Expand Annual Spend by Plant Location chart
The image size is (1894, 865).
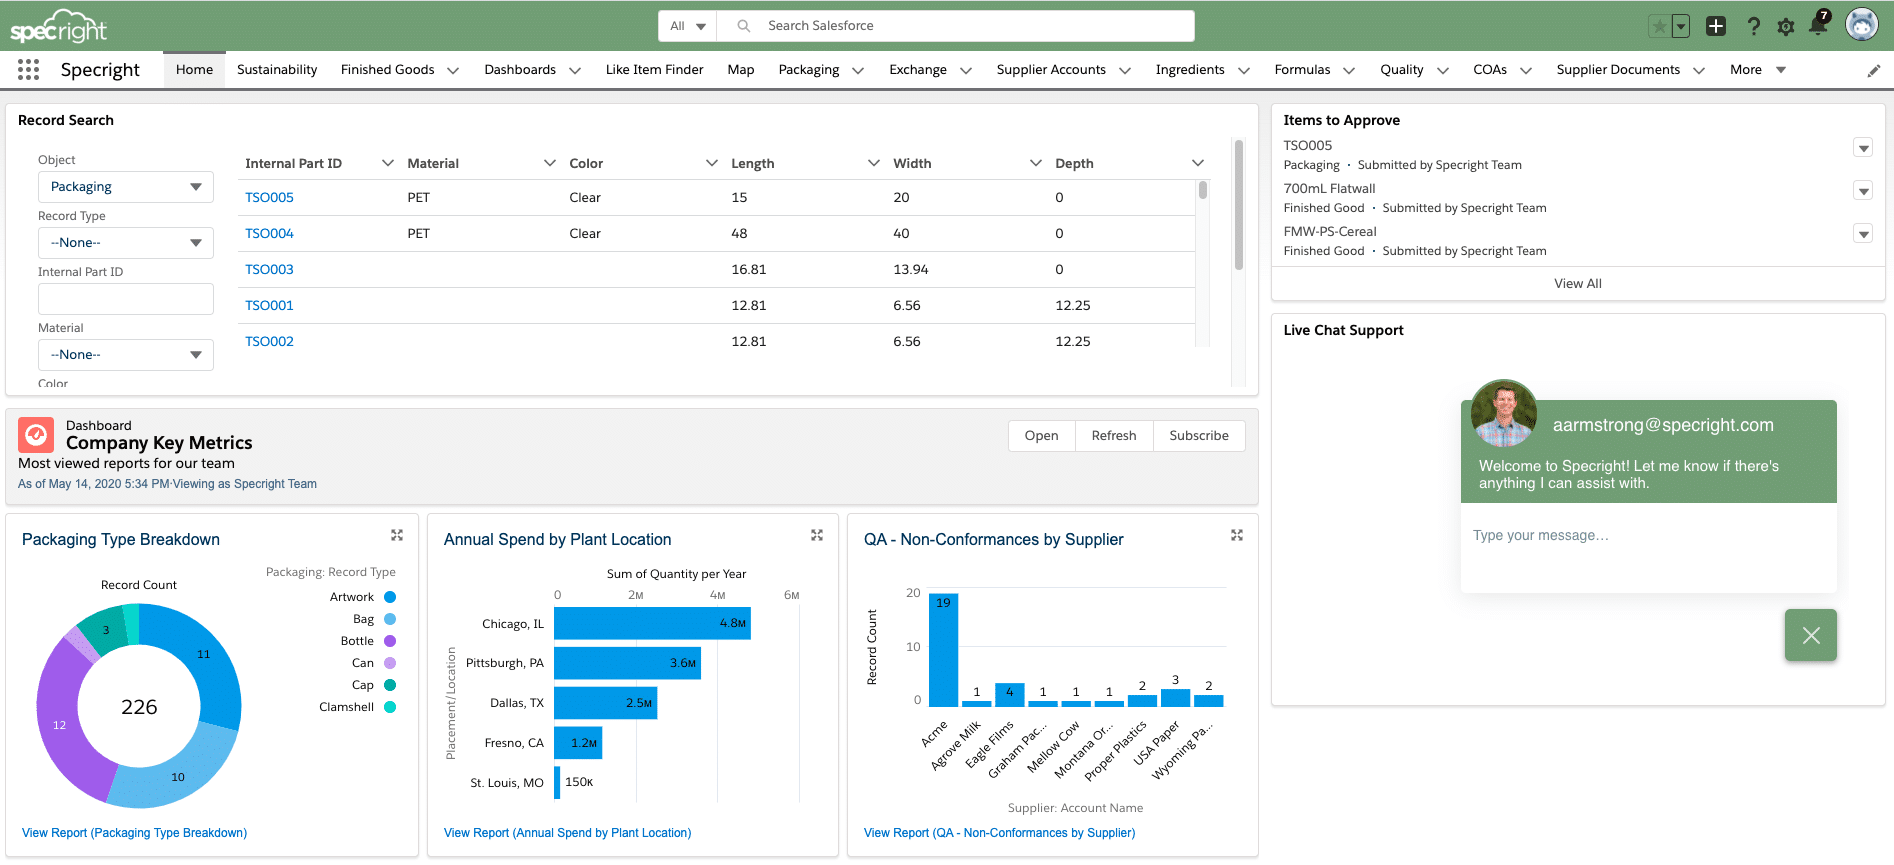click(817, 535)
